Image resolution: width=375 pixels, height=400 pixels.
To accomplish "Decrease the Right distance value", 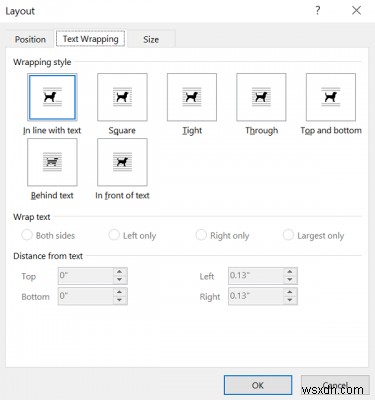I will (290, 300).
